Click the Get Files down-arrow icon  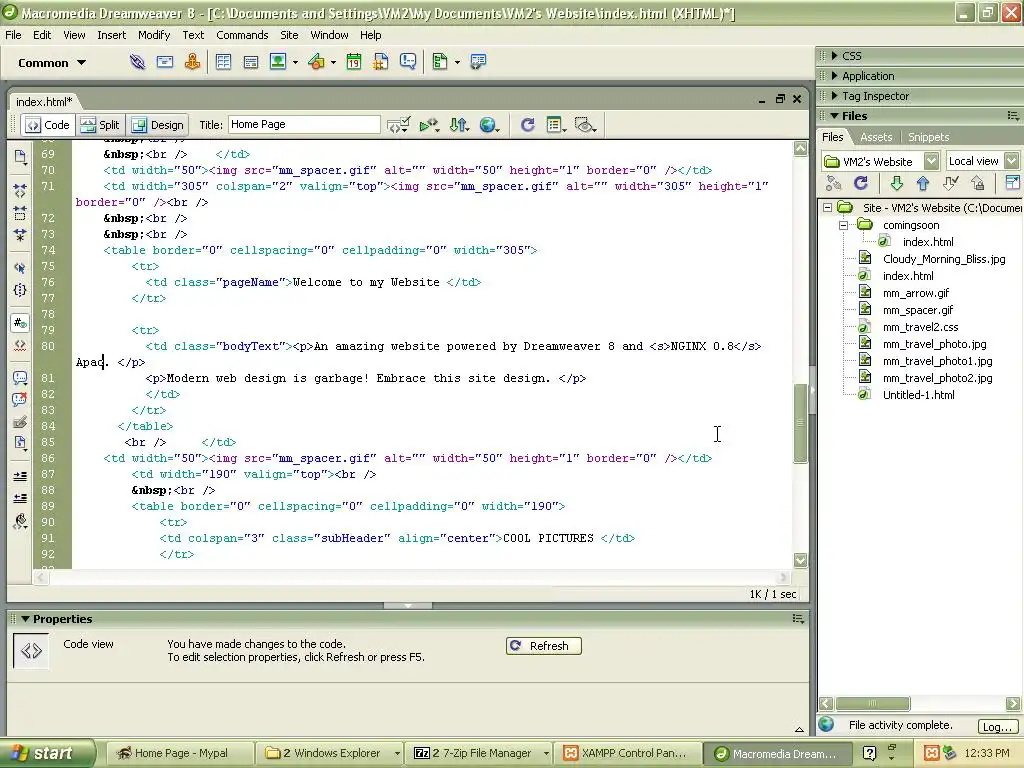point(897,184)
